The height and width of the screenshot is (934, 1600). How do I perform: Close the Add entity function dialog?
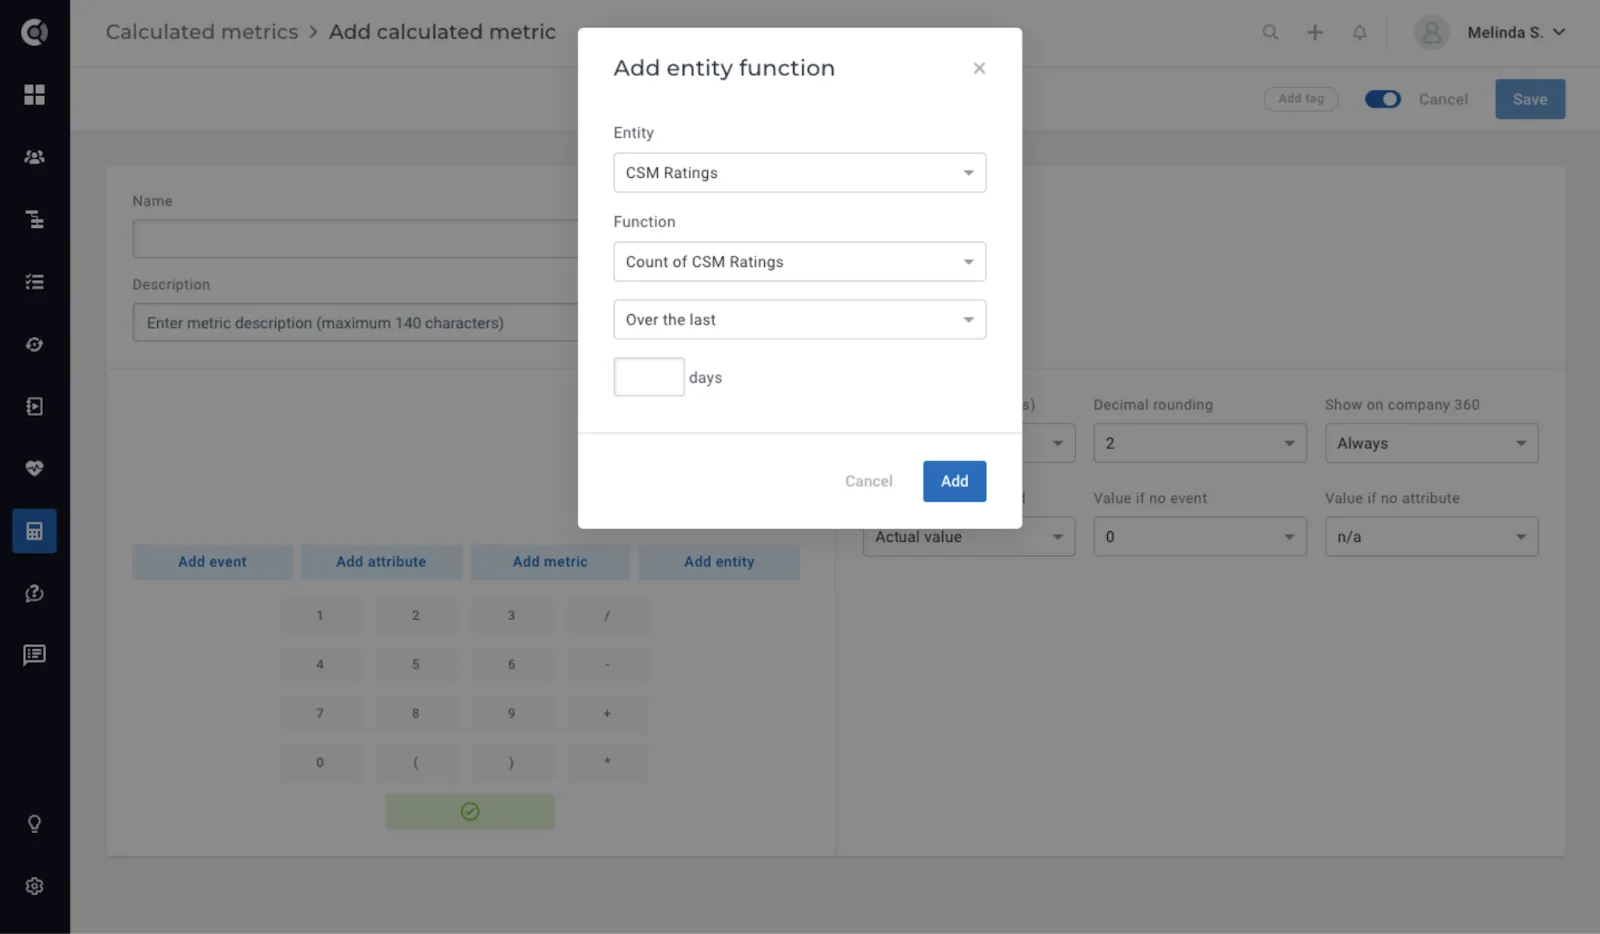coord(979,68)
